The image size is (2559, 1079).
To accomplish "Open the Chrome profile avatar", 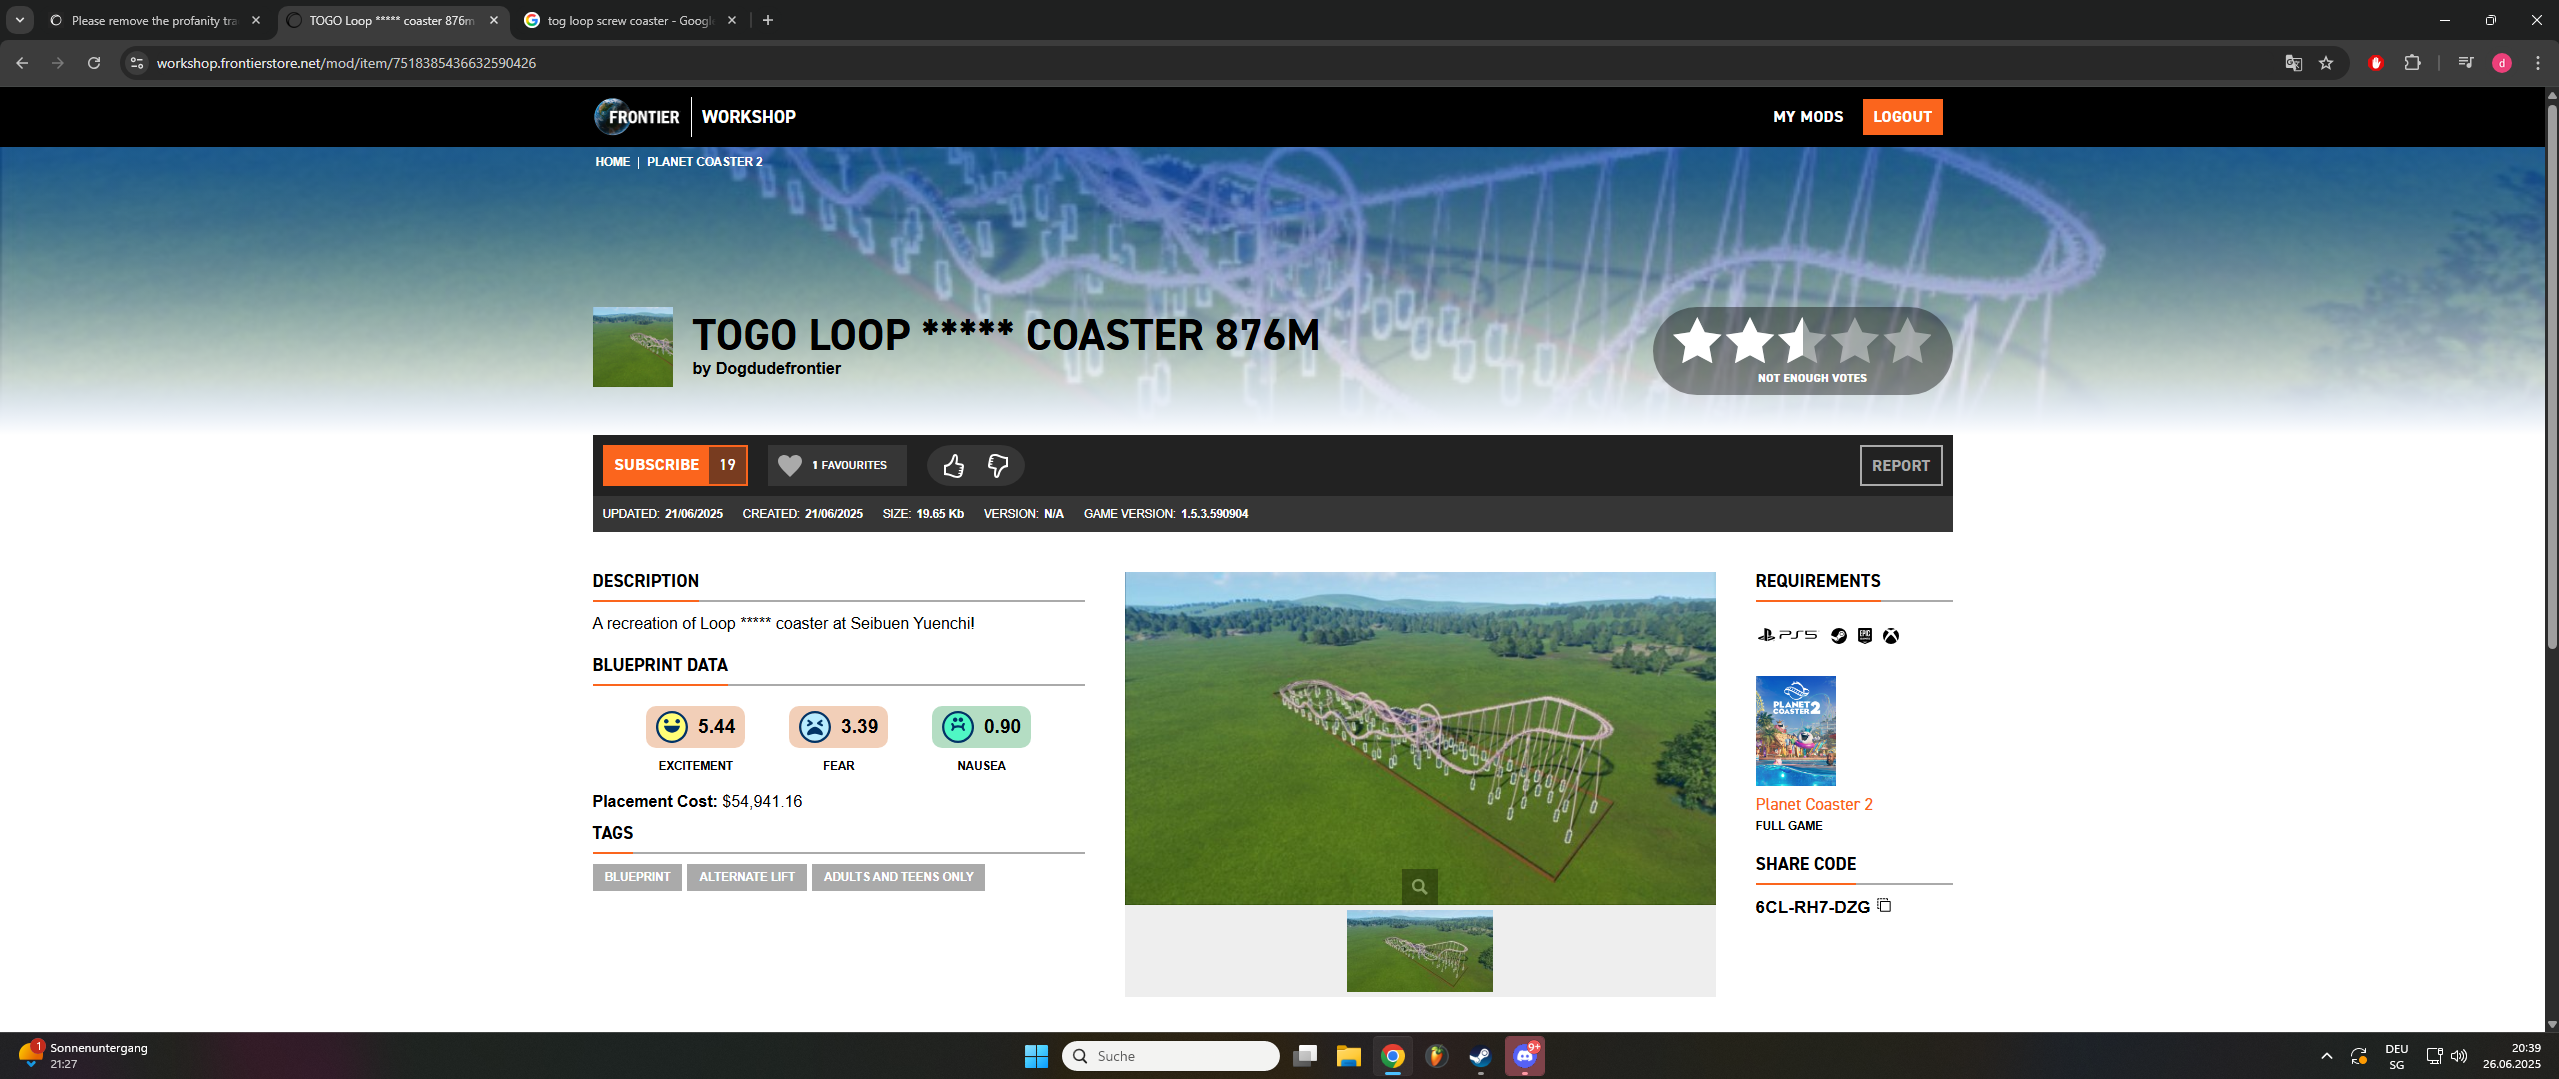I will [2502, 63].
